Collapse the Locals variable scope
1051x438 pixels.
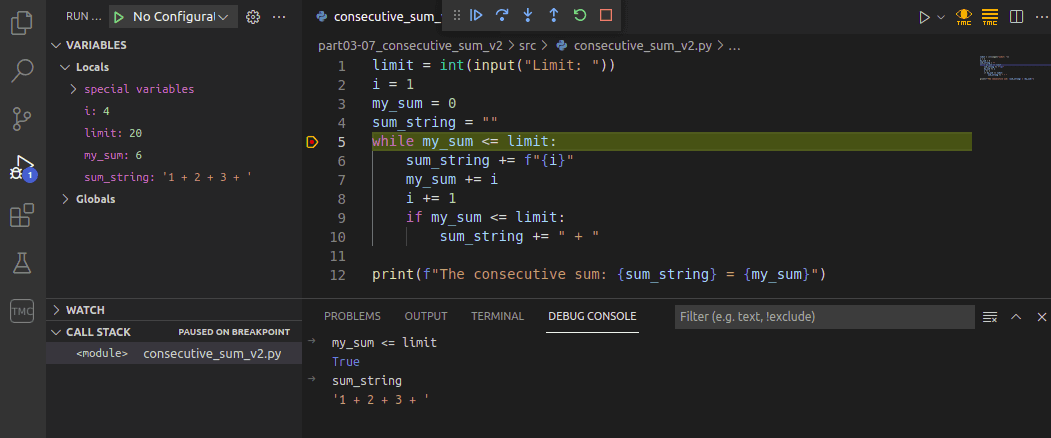[66, 67]
